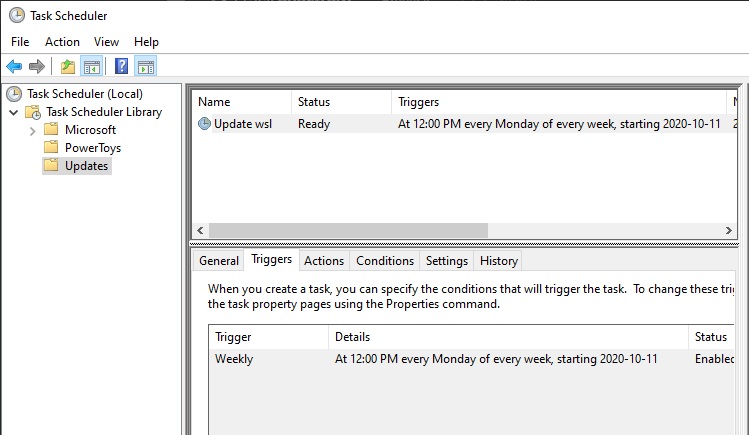Click the Up One Level folder icon

point(67,67)
